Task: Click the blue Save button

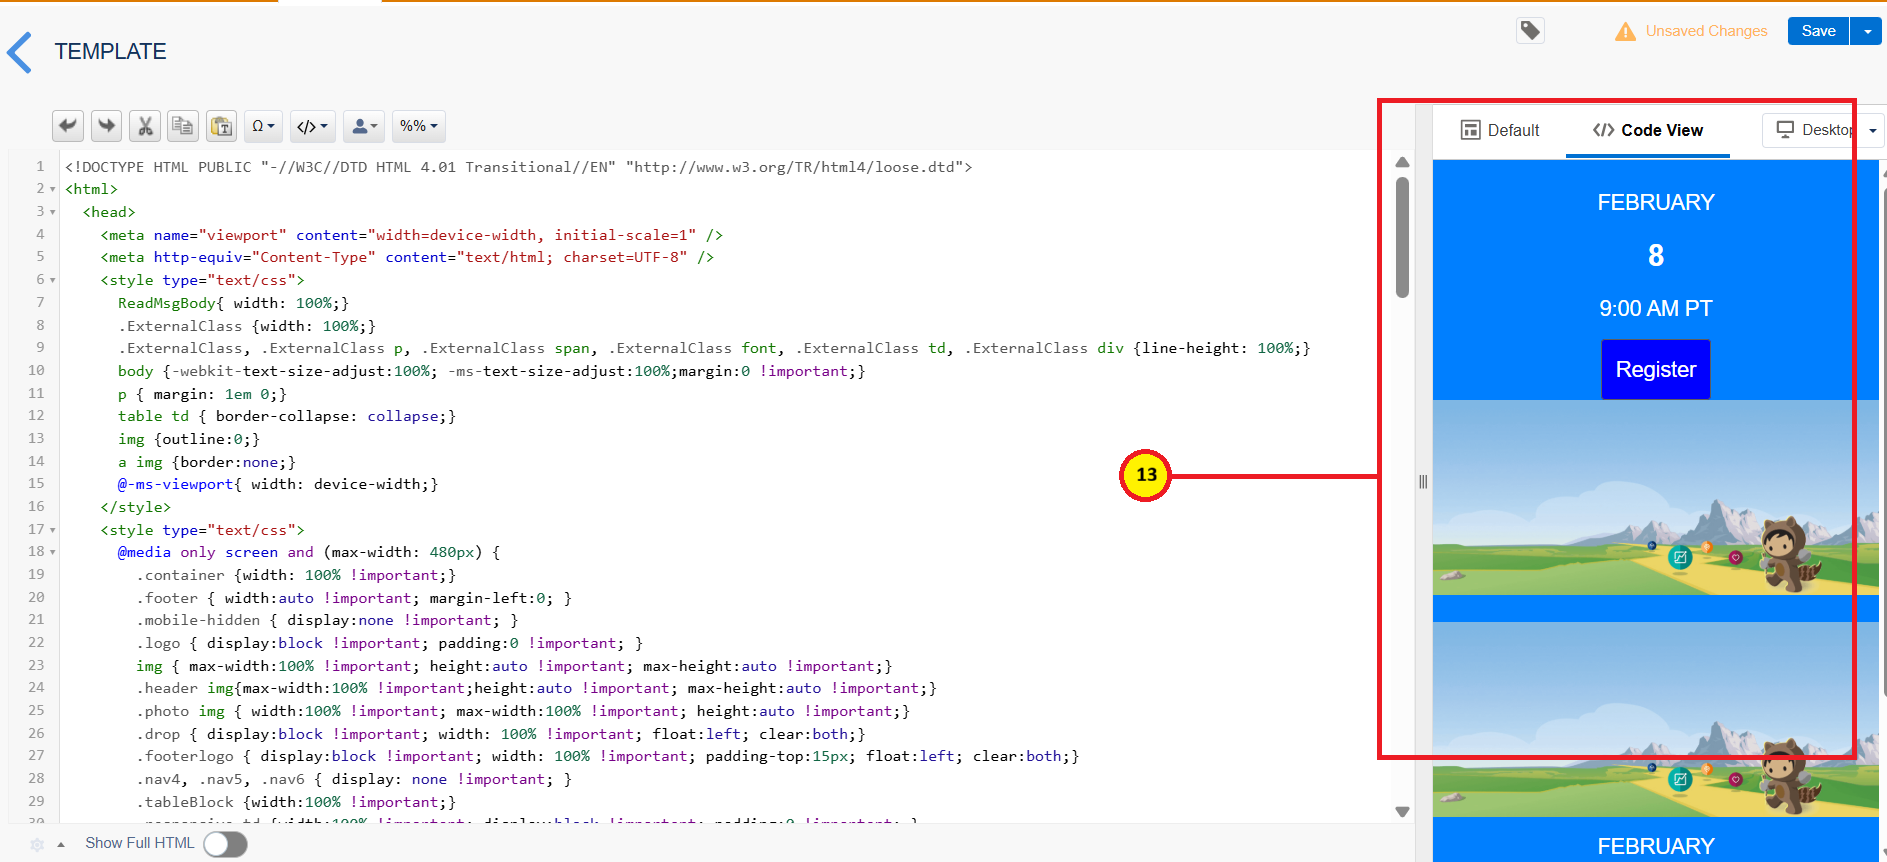Action: pyautogui.click(x=1817, y=31)
